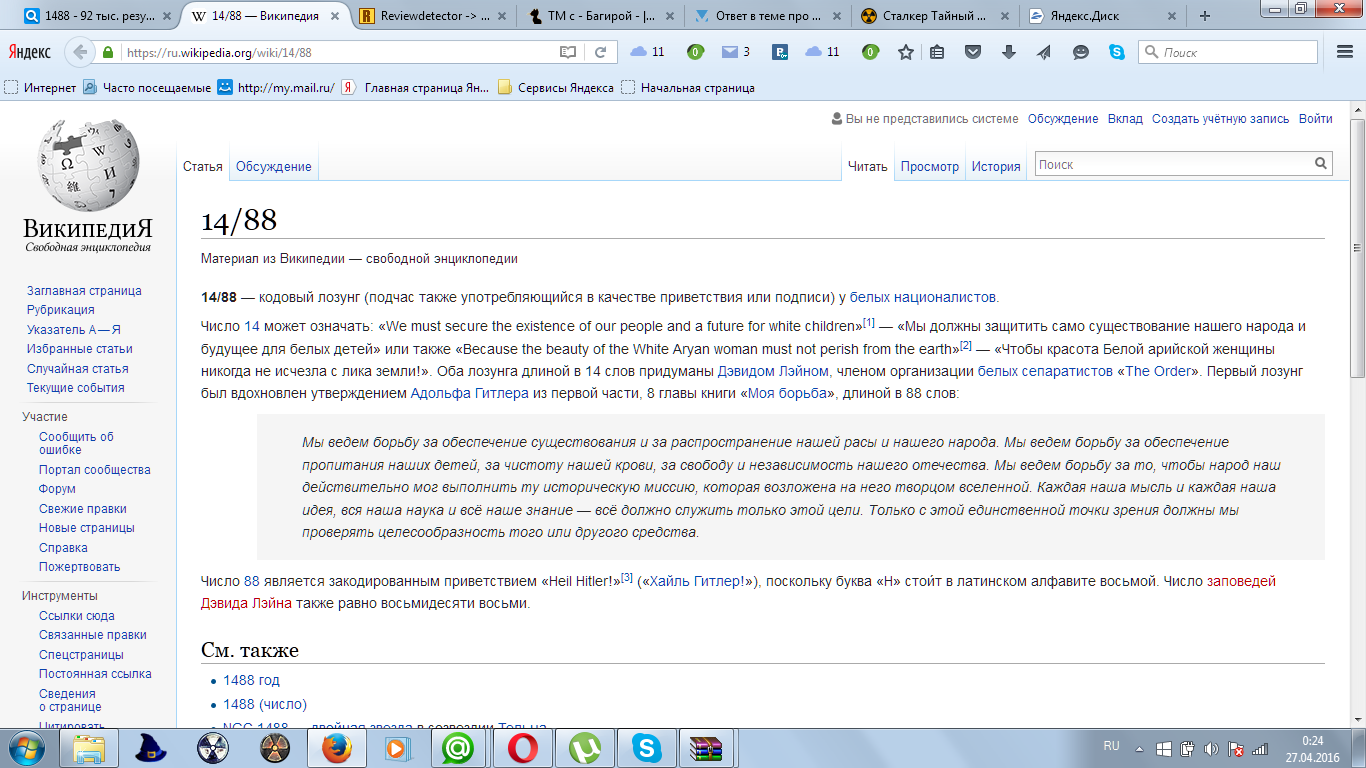Open Windows Explorer folder in taskbar

tap(89, 748)
